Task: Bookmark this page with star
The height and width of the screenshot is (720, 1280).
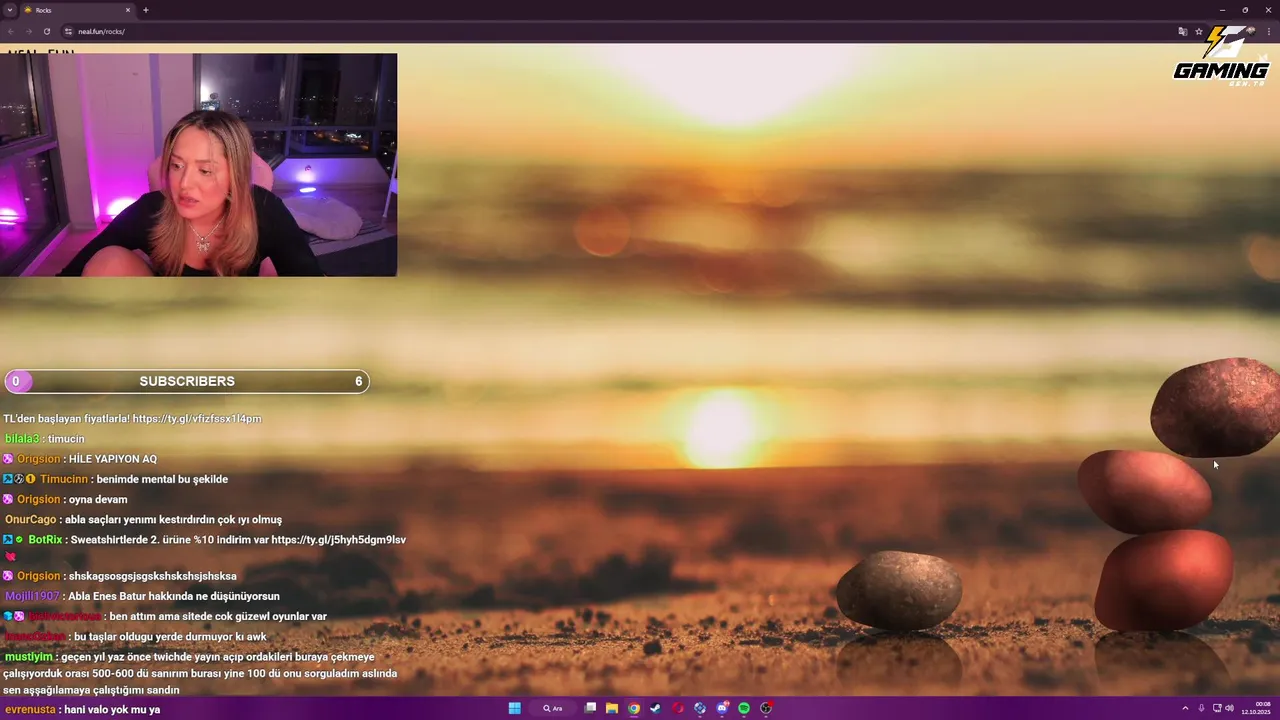Action: [1199, 31]
